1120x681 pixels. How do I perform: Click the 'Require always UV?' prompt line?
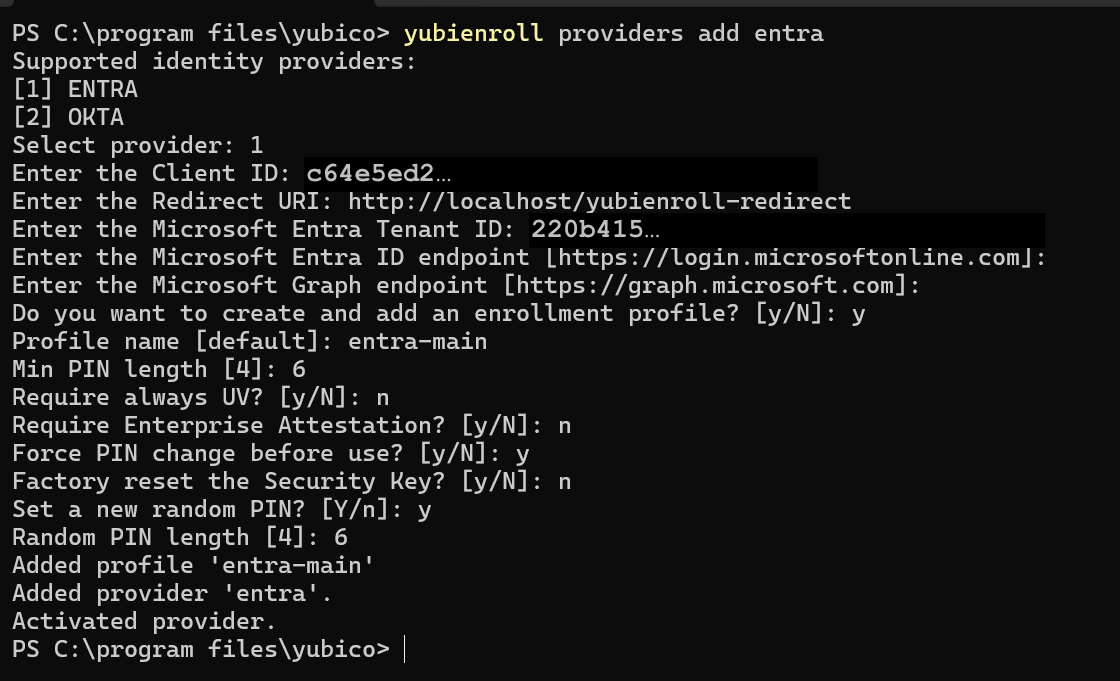(x=201, y=397)
